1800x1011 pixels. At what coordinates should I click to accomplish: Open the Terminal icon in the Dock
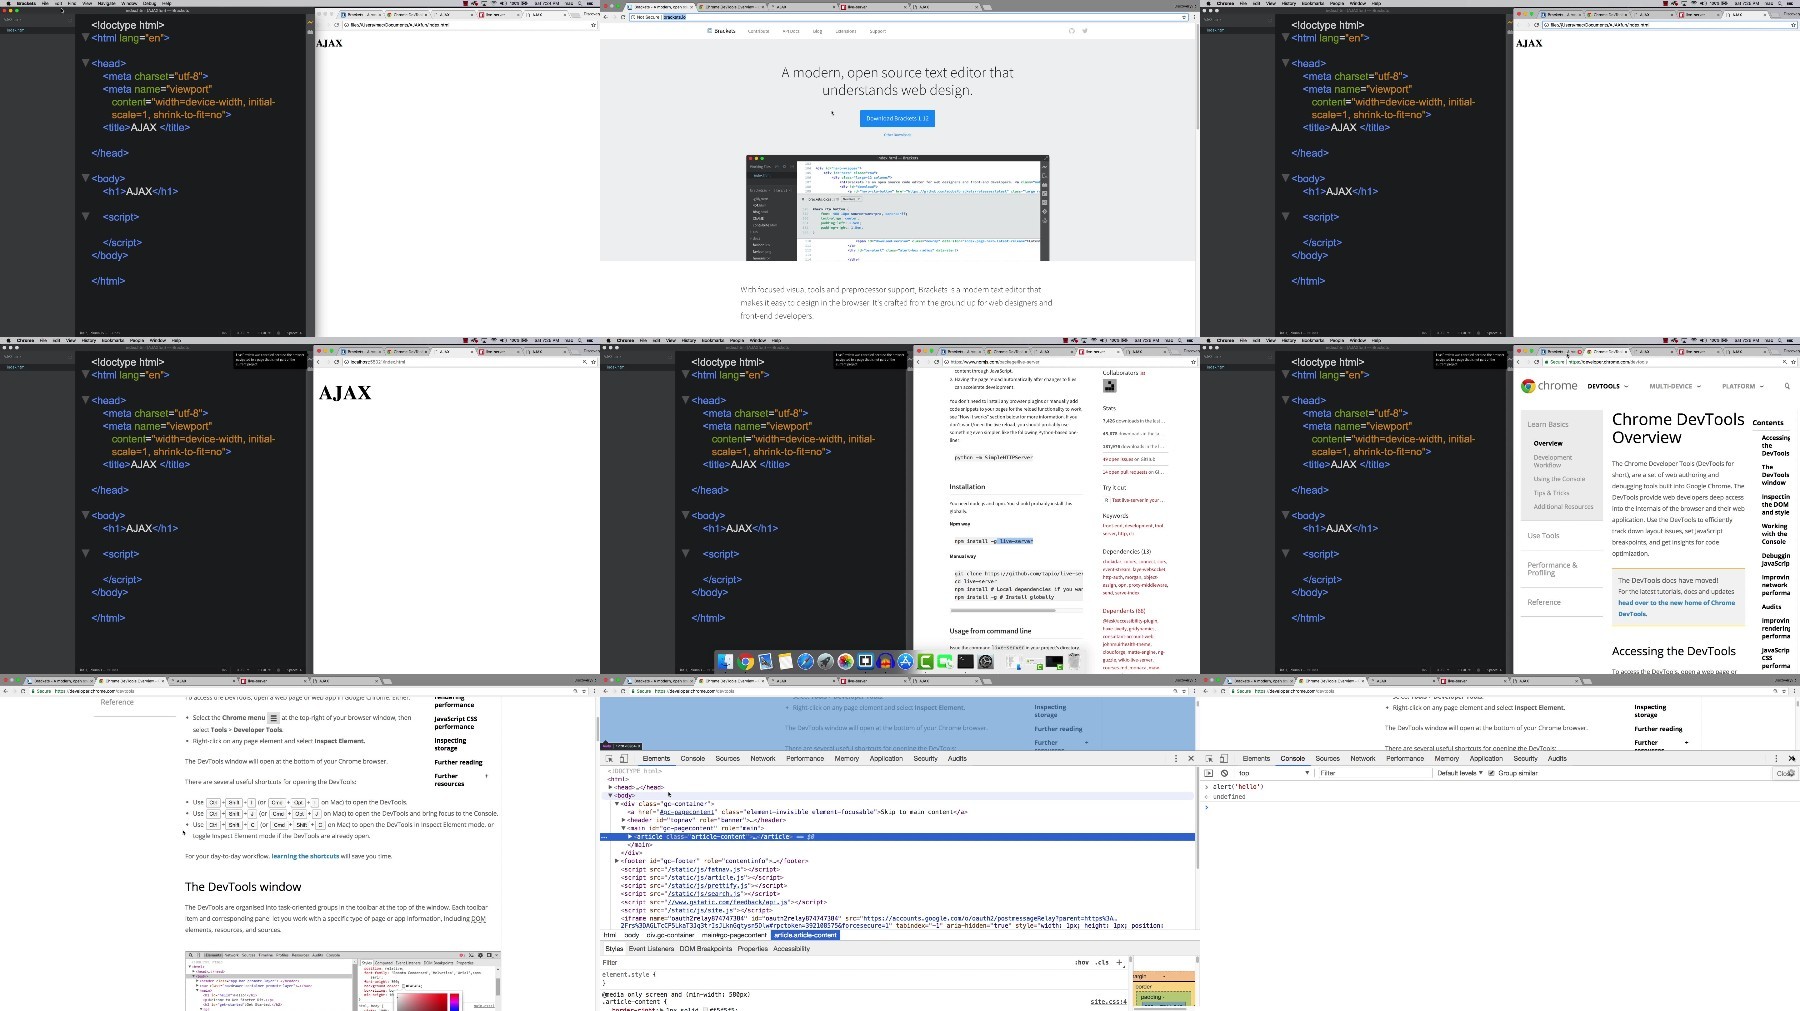tap(966, 661)
